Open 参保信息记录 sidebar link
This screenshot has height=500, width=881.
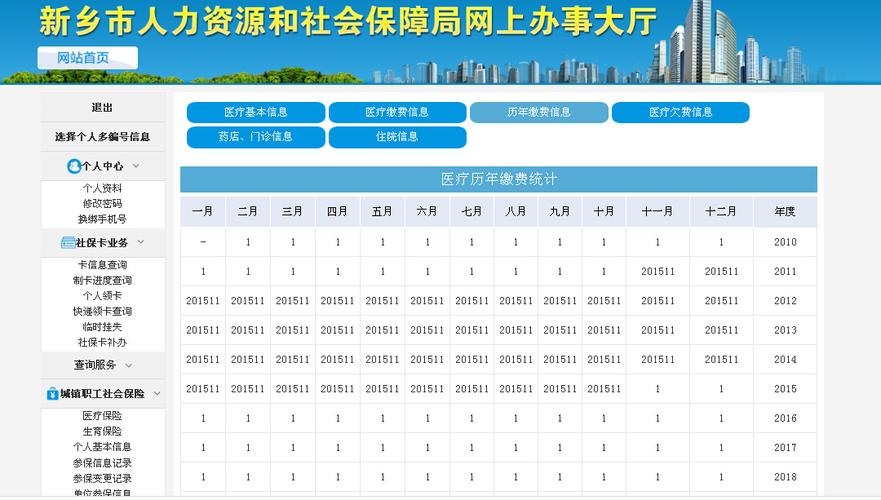point(102,463)
